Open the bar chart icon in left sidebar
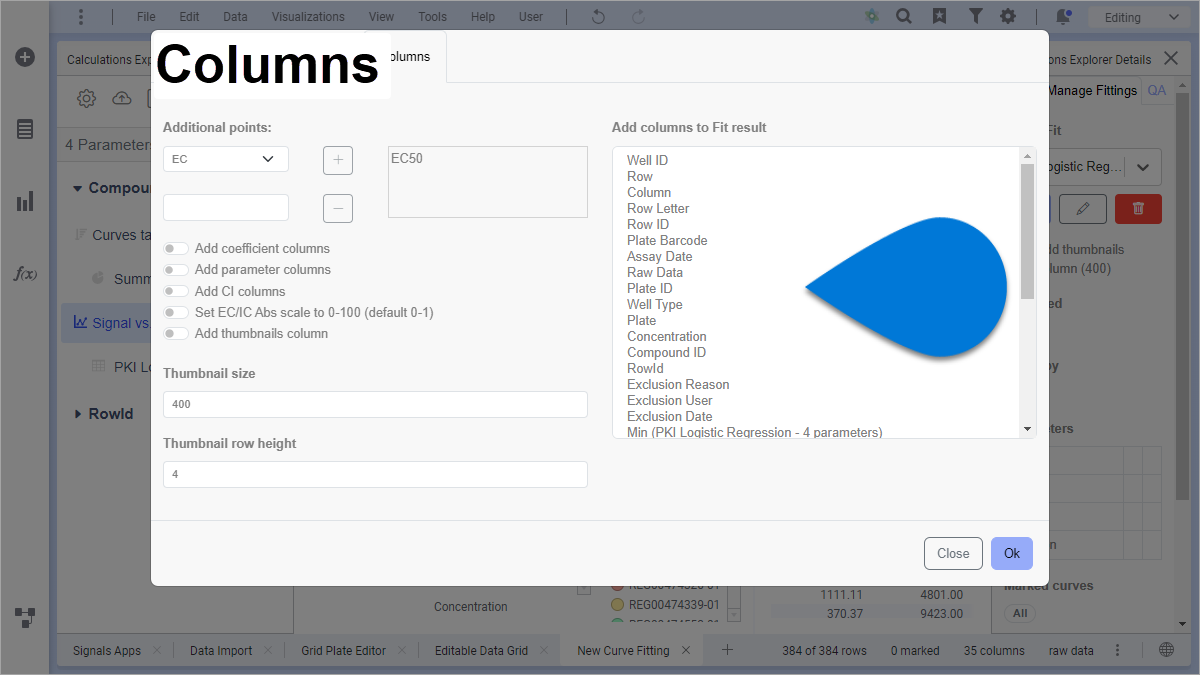 [x=25, y=201]
